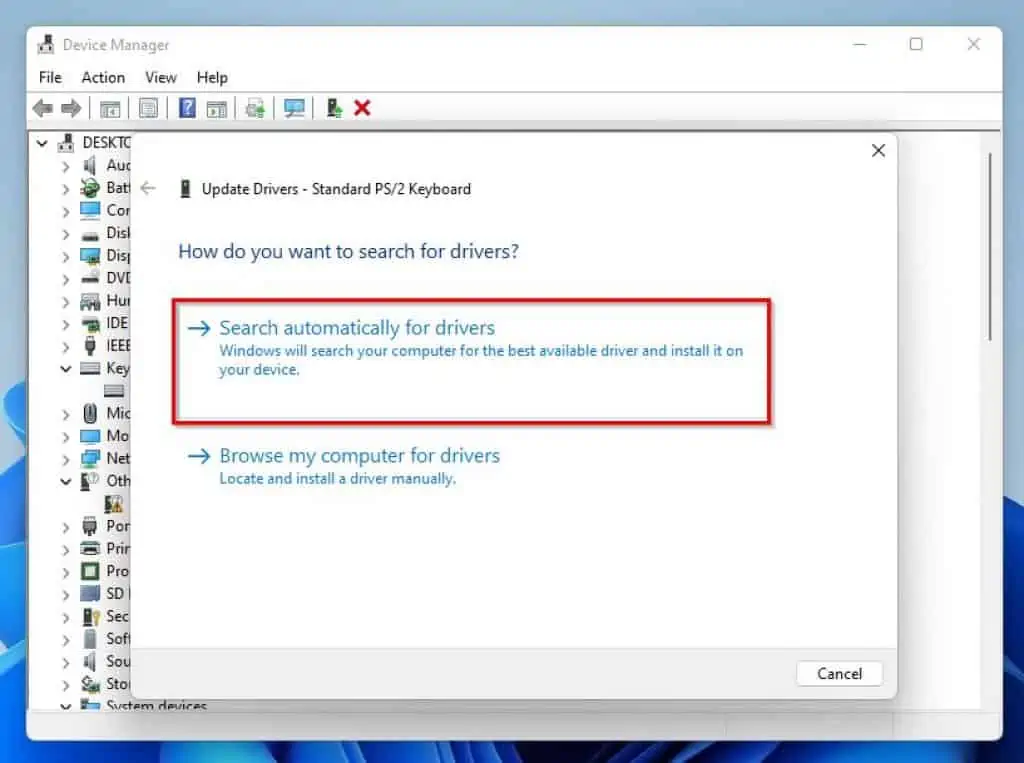1024x763 pixels.
Task: Select the IEEE connector icon in tree
Action: [x=90, y=346]
